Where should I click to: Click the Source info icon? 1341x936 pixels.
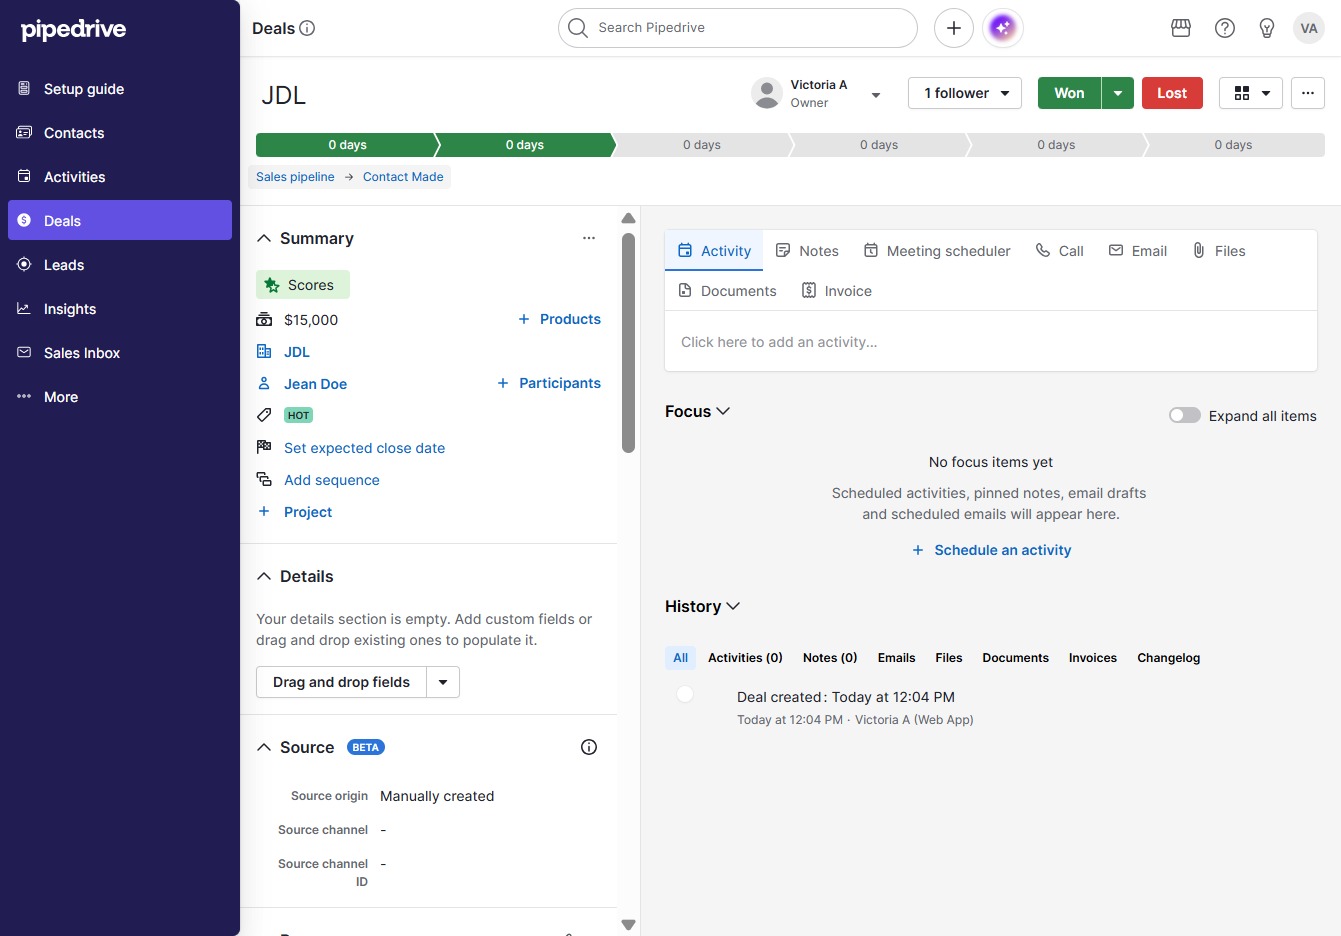(x=589, y=747)
